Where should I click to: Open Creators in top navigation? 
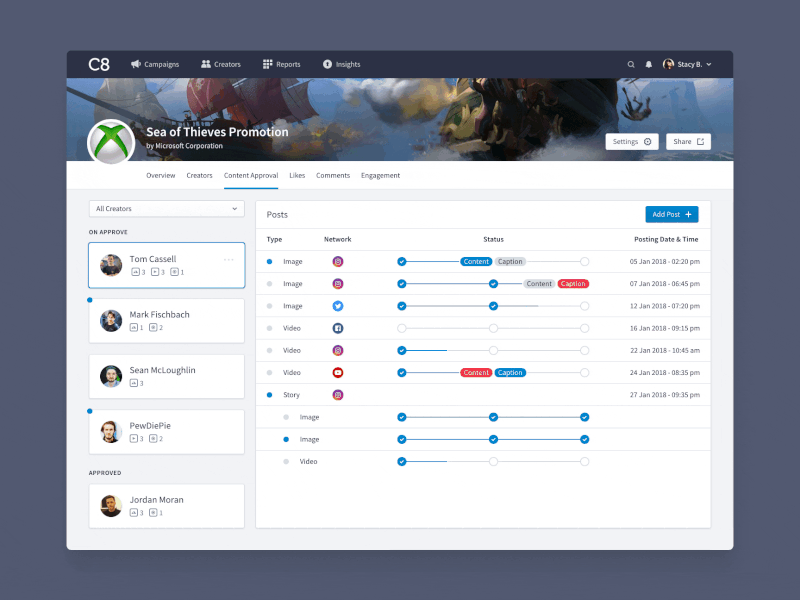coord(221,64)
